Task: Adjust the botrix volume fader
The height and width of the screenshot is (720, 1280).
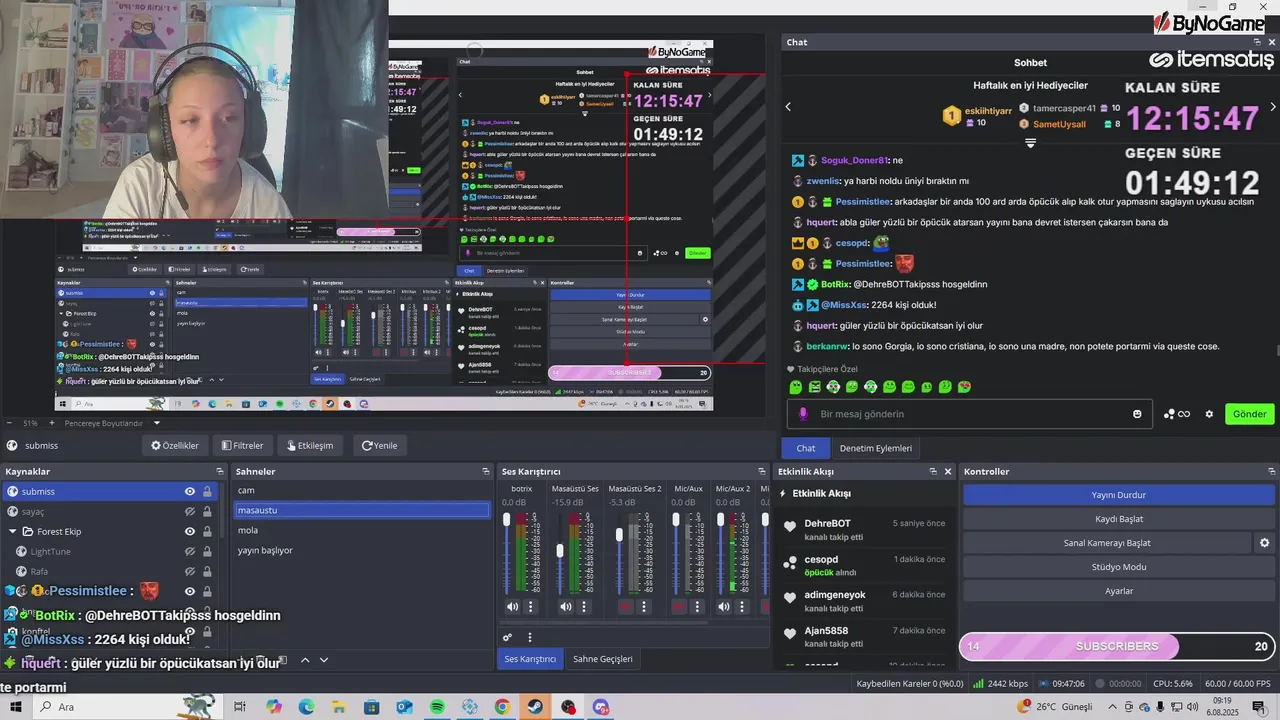Action: click(507, 520)
